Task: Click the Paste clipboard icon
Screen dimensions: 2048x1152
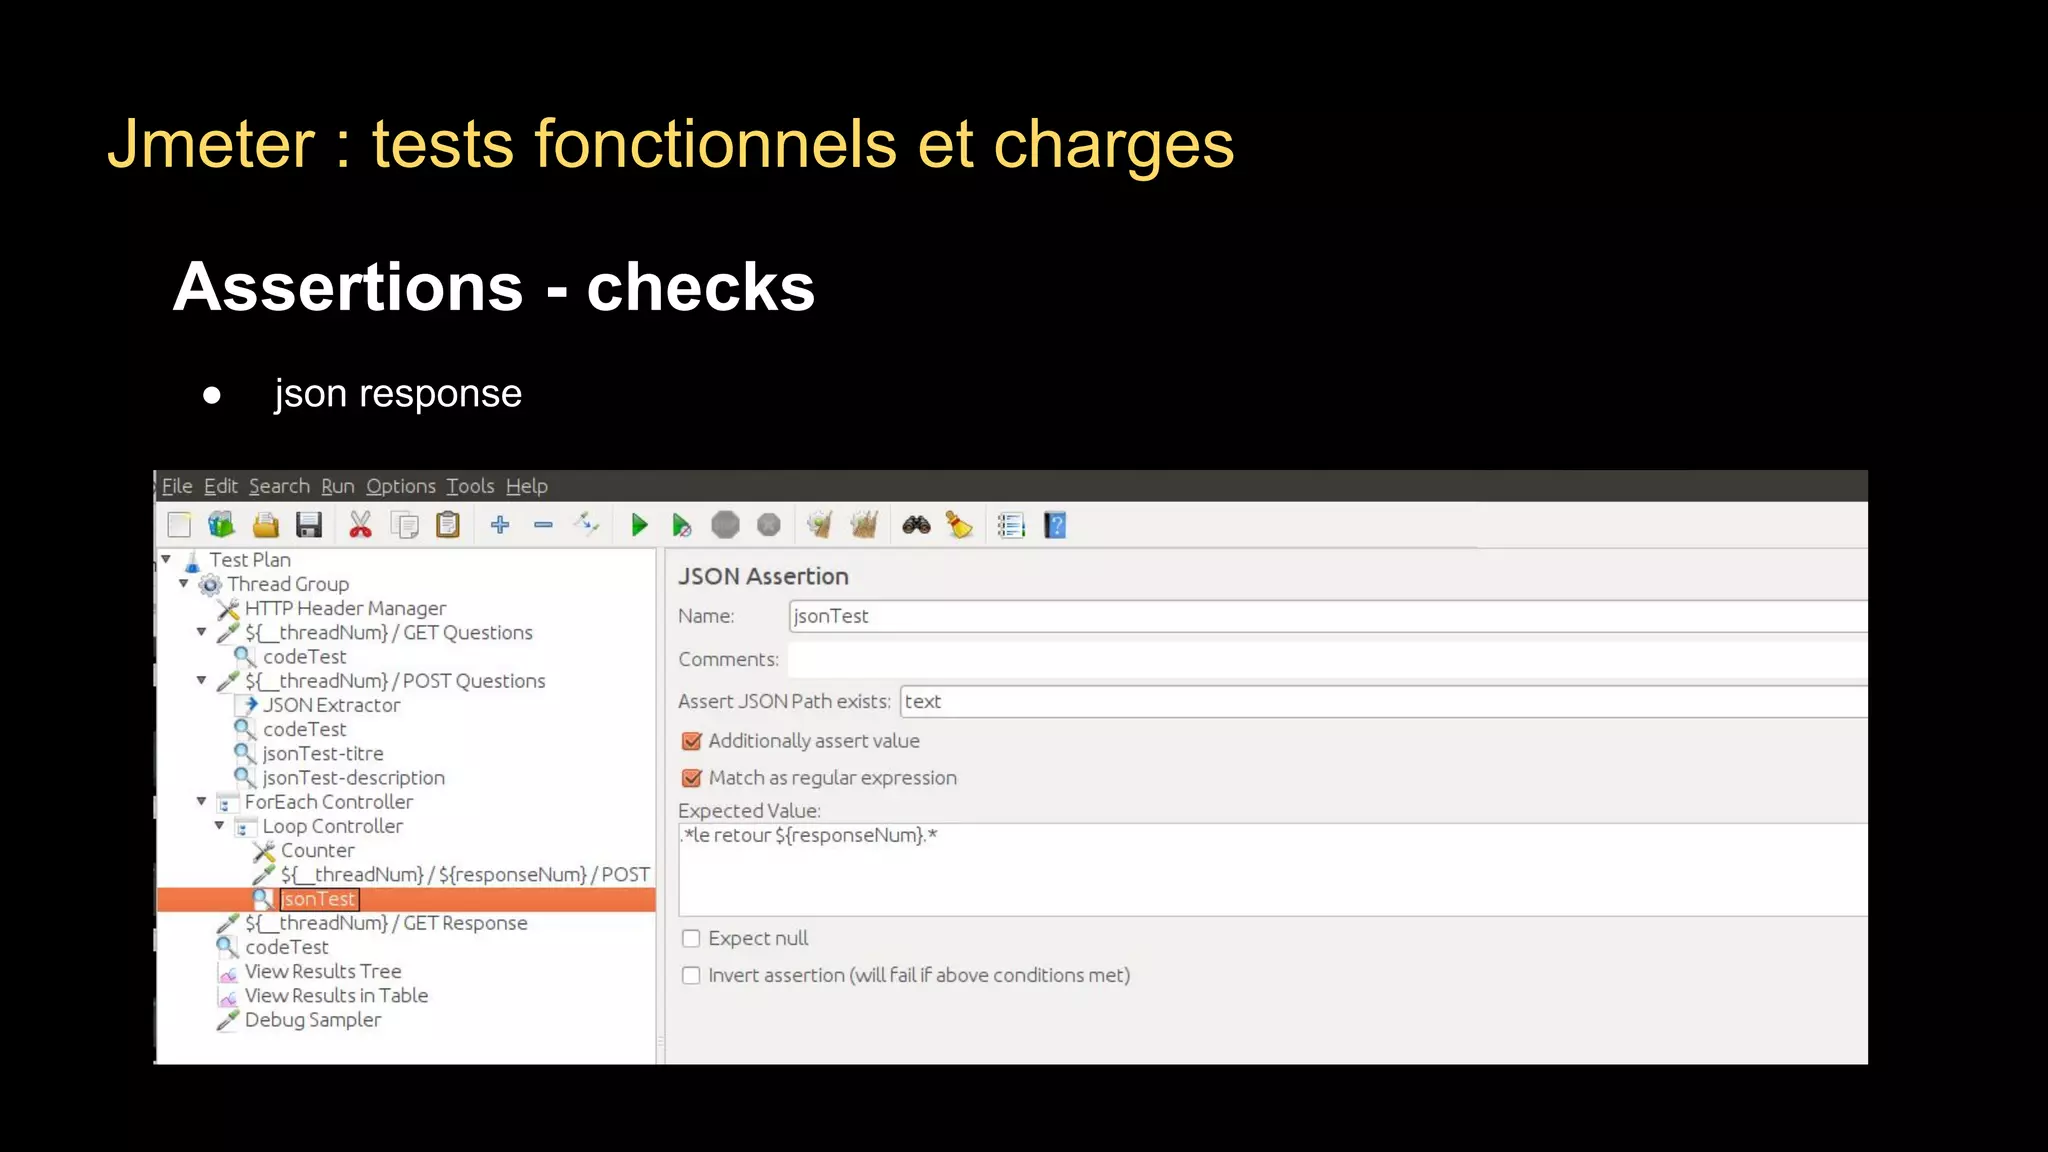Action: click(448, 525)
